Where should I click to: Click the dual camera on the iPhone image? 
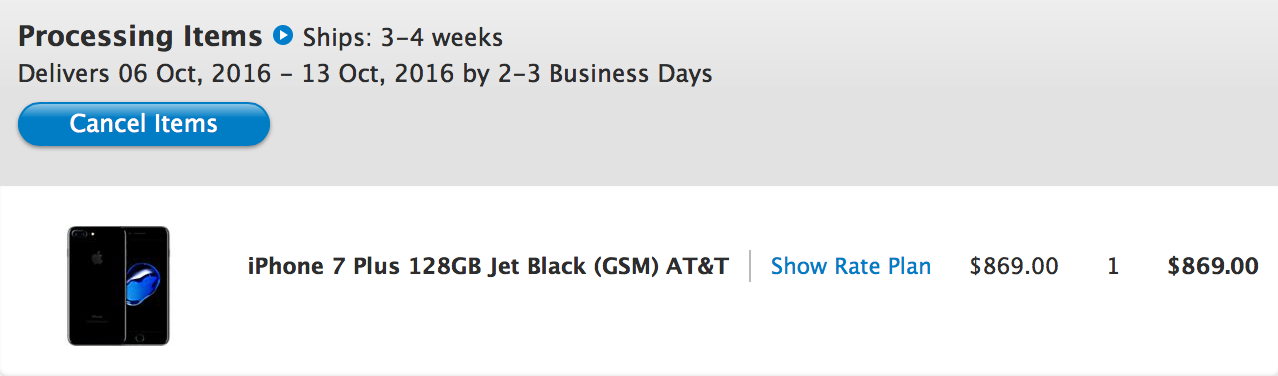point(80,235)
